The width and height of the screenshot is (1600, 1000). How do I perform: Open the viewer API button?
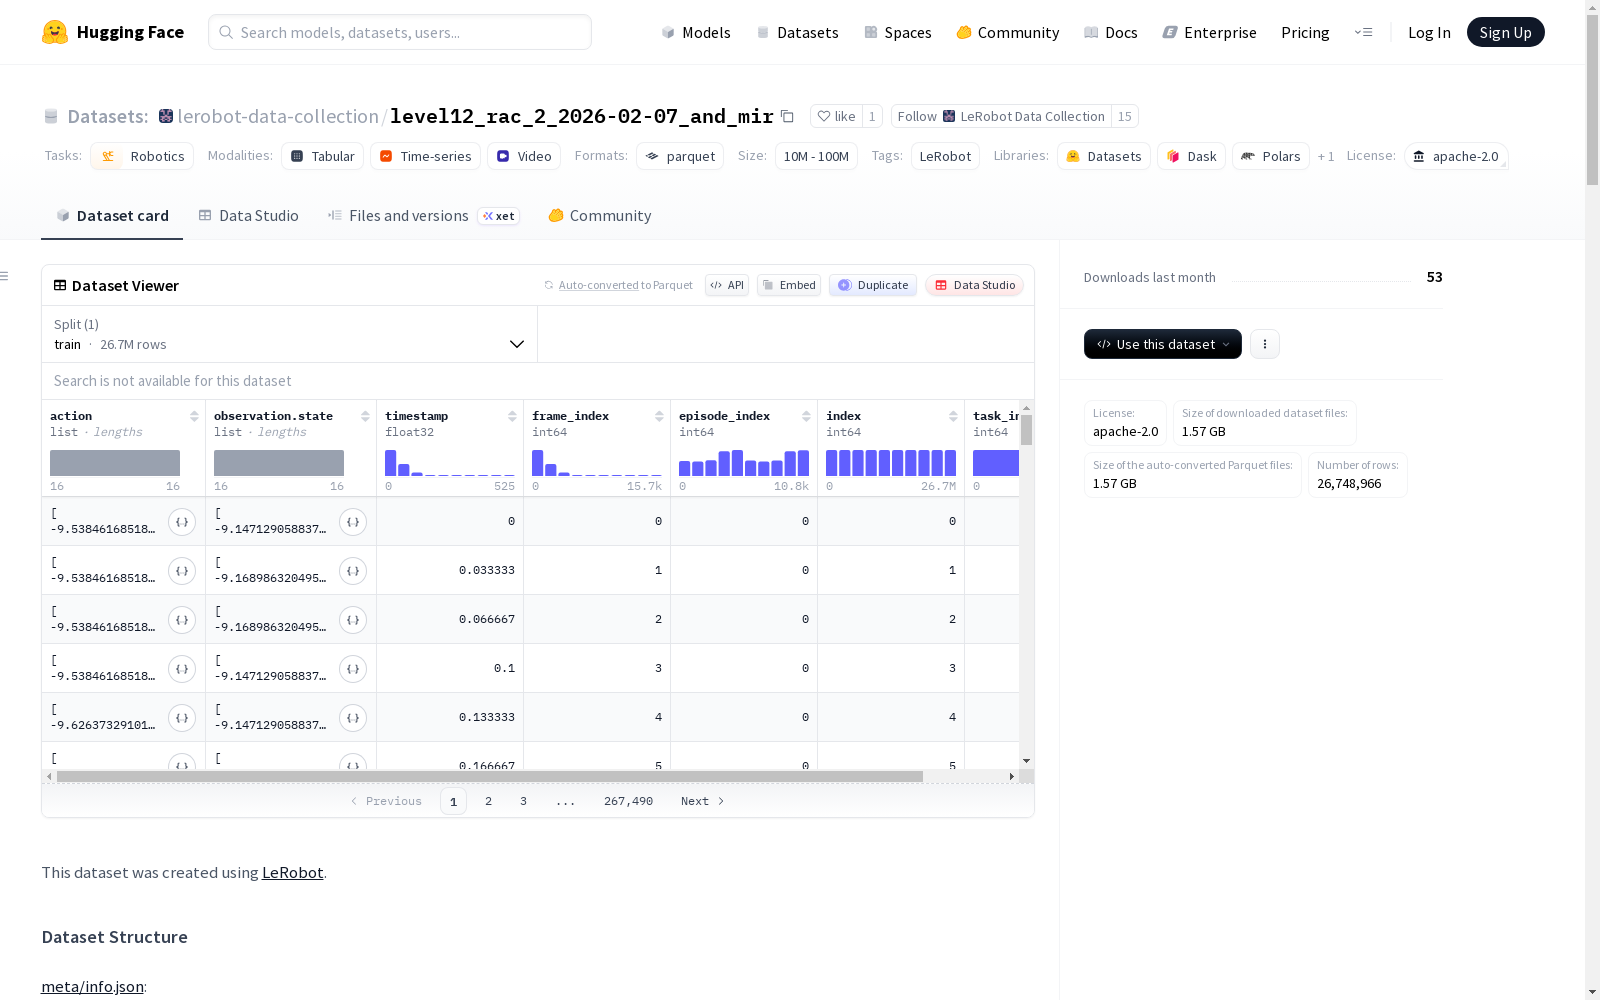point(727,285)
